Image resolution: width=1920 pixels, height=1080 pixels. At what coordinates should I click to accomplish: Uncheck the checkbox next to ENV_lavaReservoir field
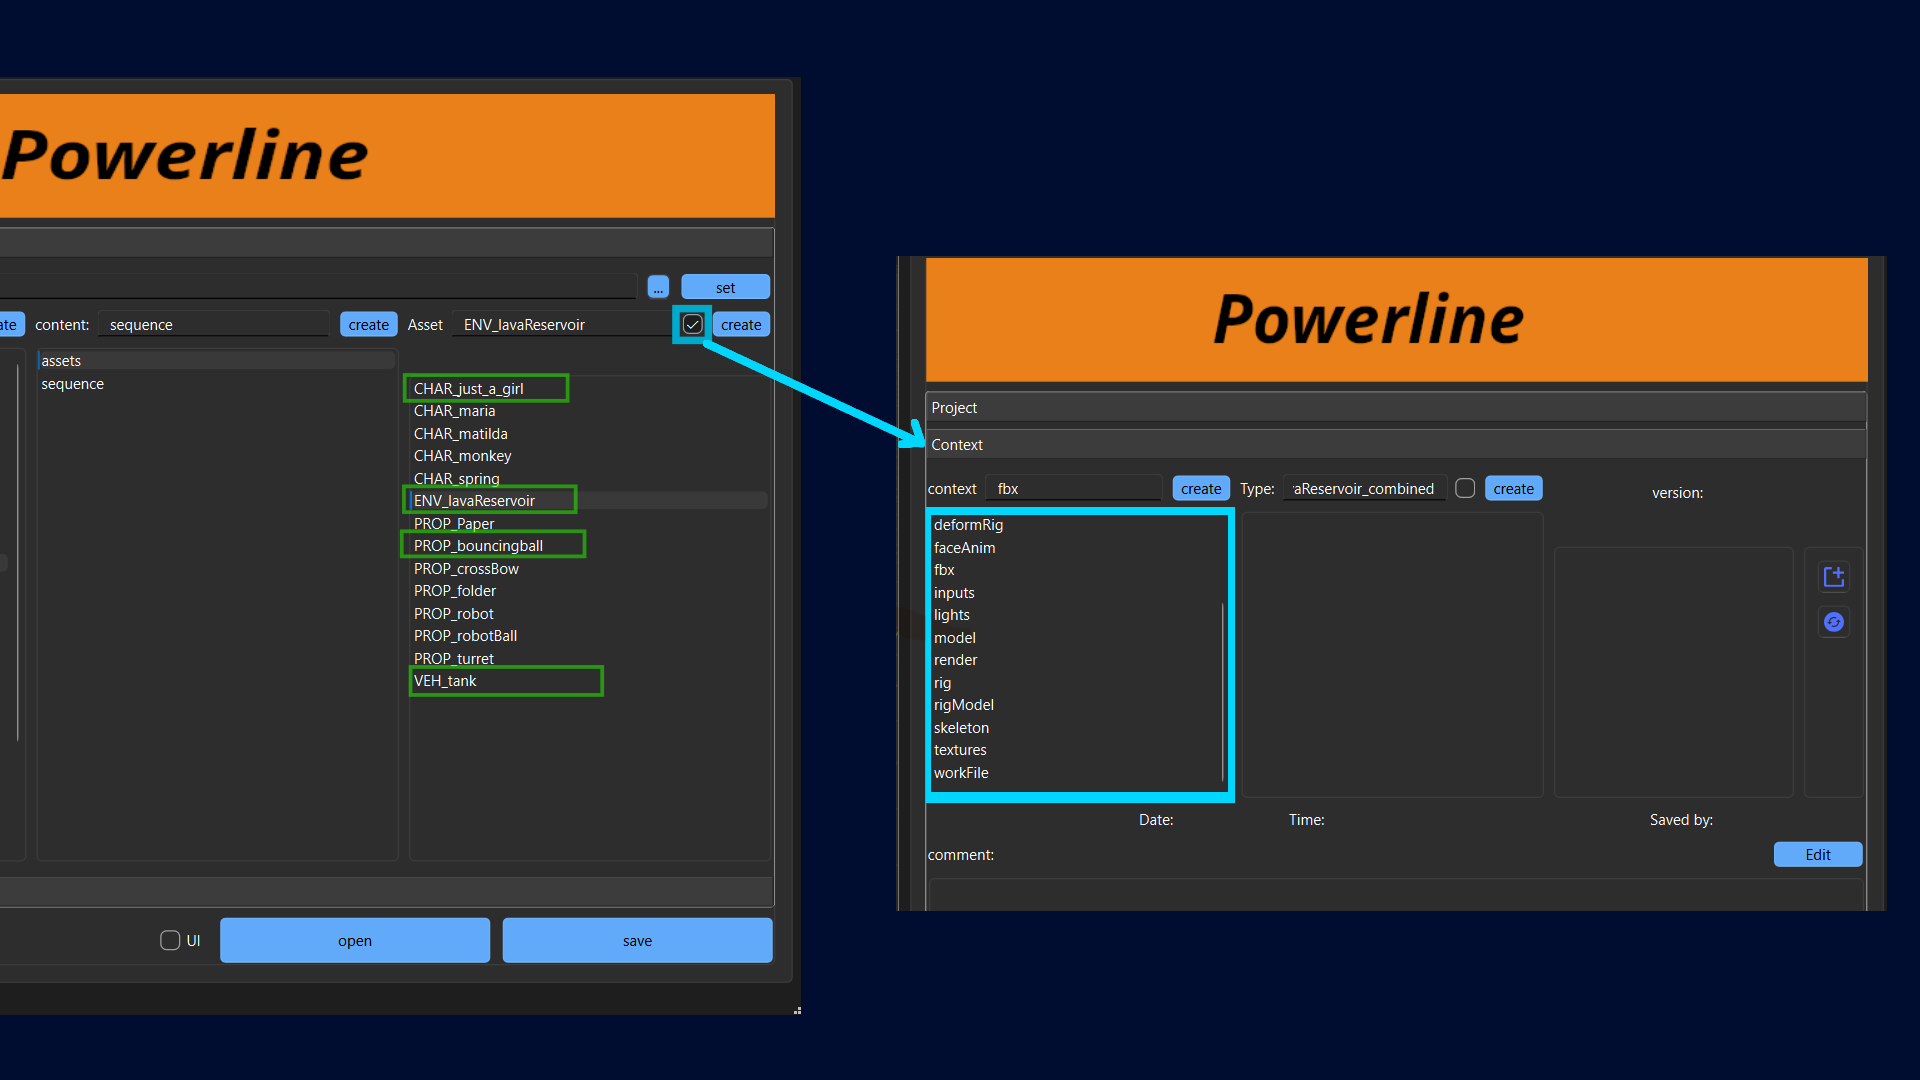coord(692,325)
